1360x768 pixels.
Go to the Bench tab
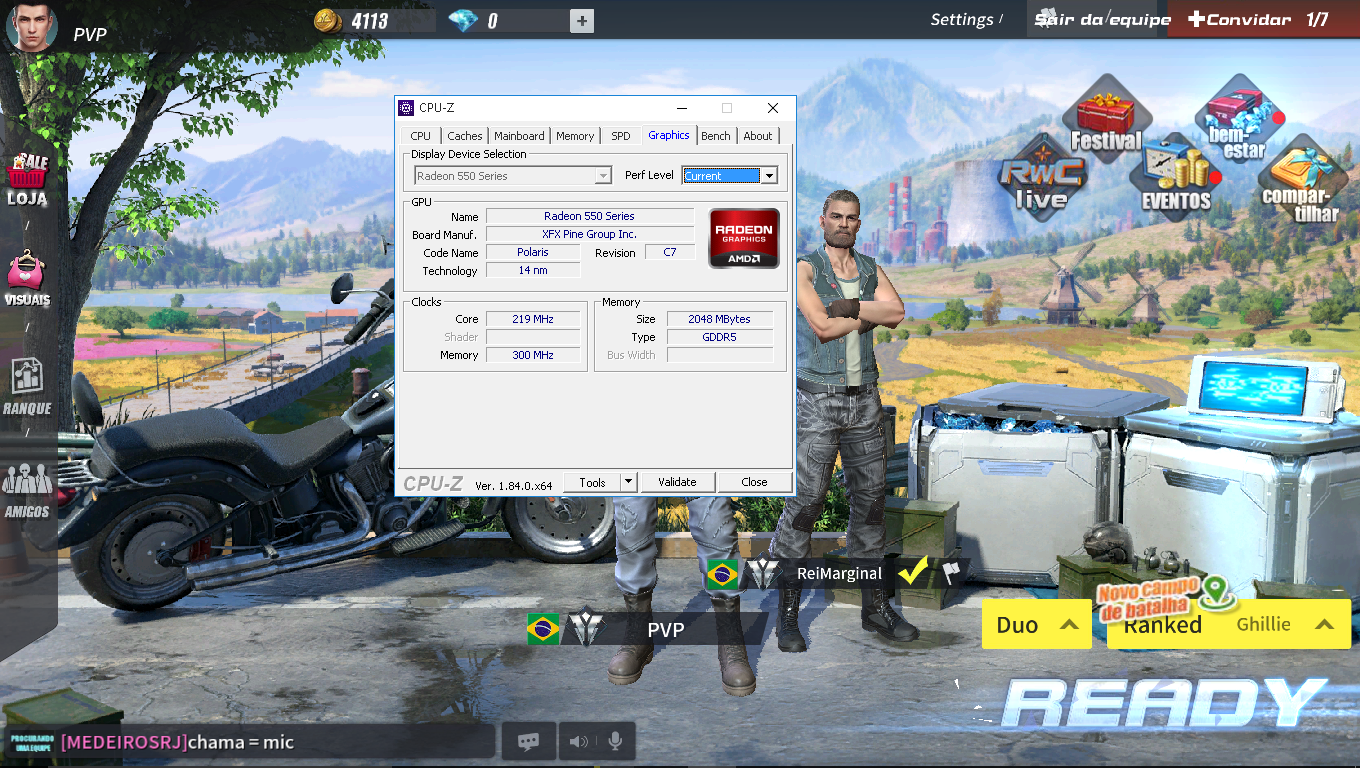pyautogui.click(x=715, y=136)
